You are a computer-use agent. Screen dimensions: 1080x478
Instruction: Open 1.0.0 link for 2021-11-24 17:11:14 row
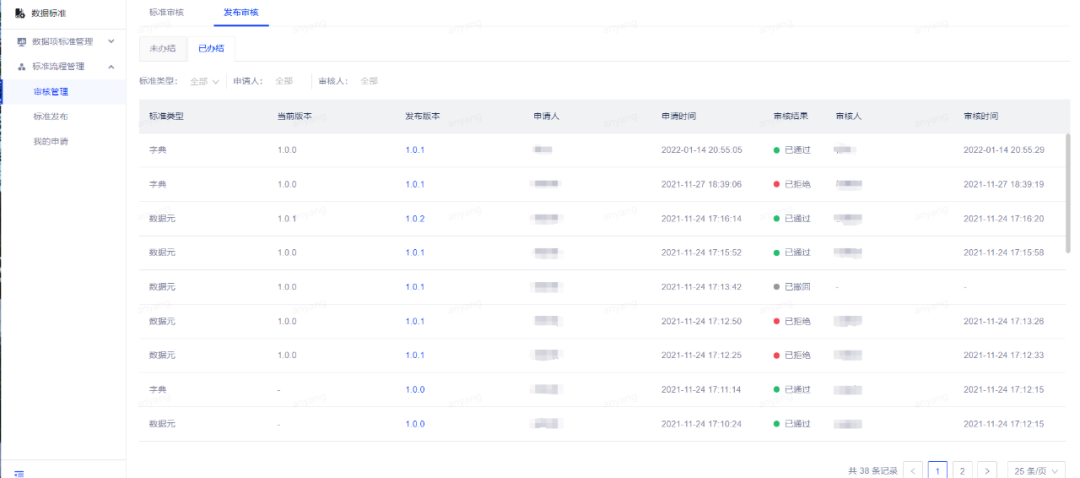(x=415, y=390)
